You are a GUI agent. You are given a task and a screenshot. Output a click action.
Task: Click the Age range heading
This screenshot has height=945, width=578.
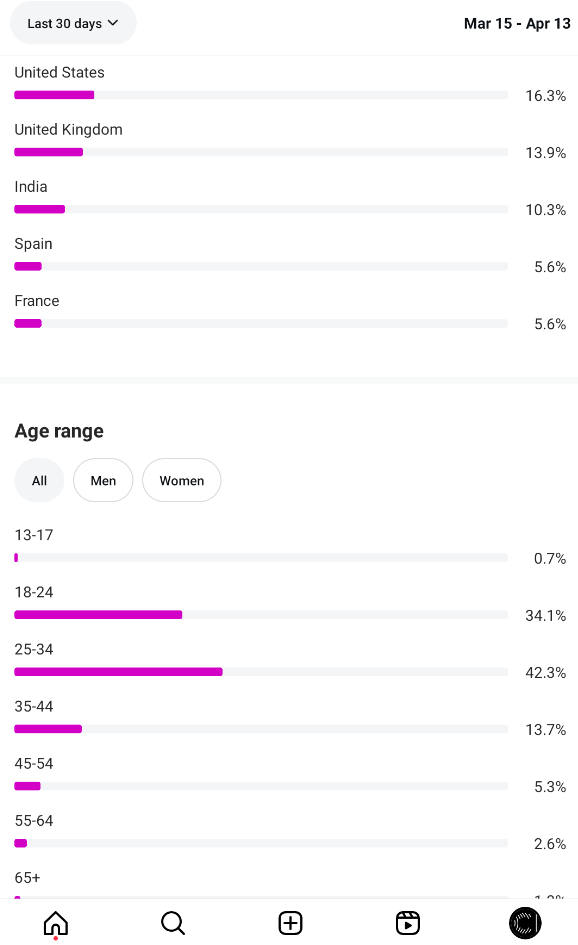59,431
